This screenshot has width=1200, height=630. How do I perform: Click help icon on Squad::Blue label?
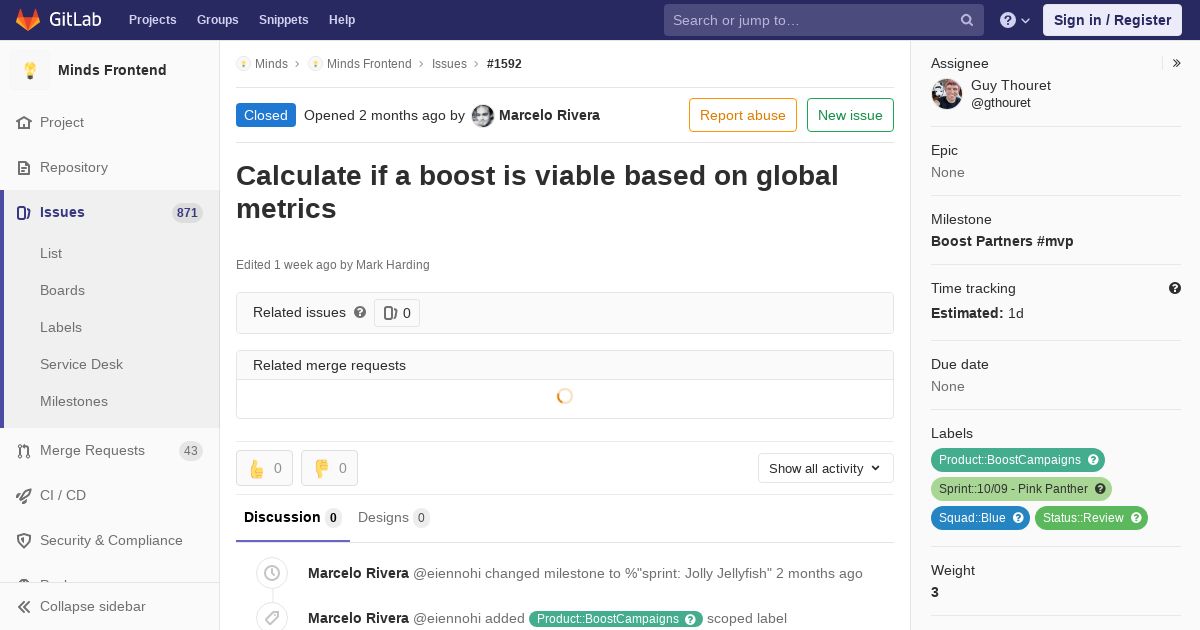point(1018,518)
